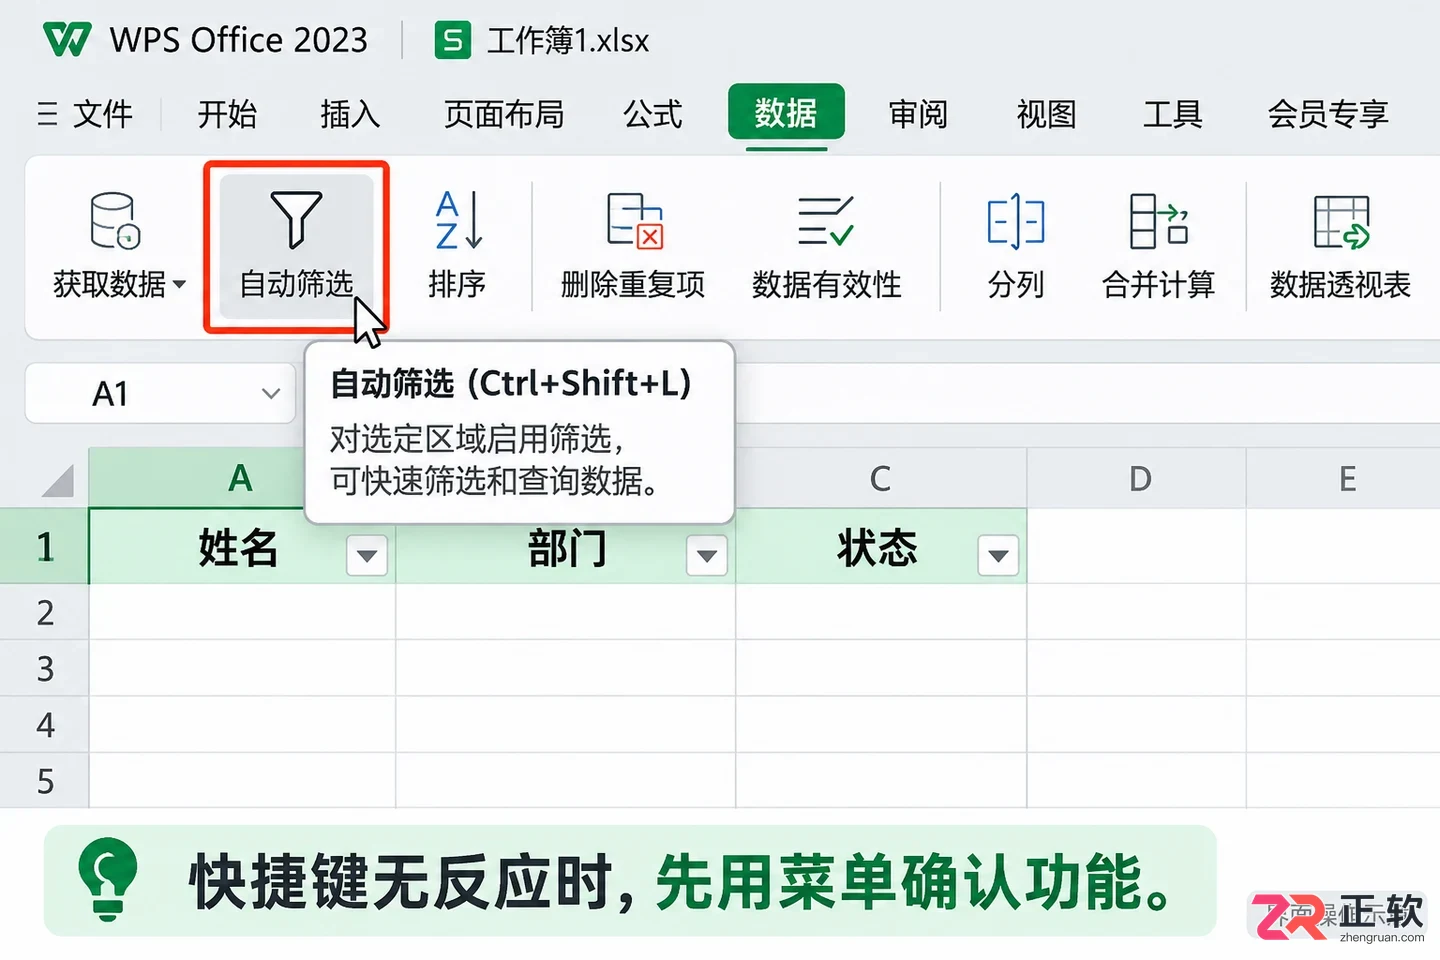This screenshot has height=960, width=1440.
Task: Open the 工具 tab
Action: 1173,114
